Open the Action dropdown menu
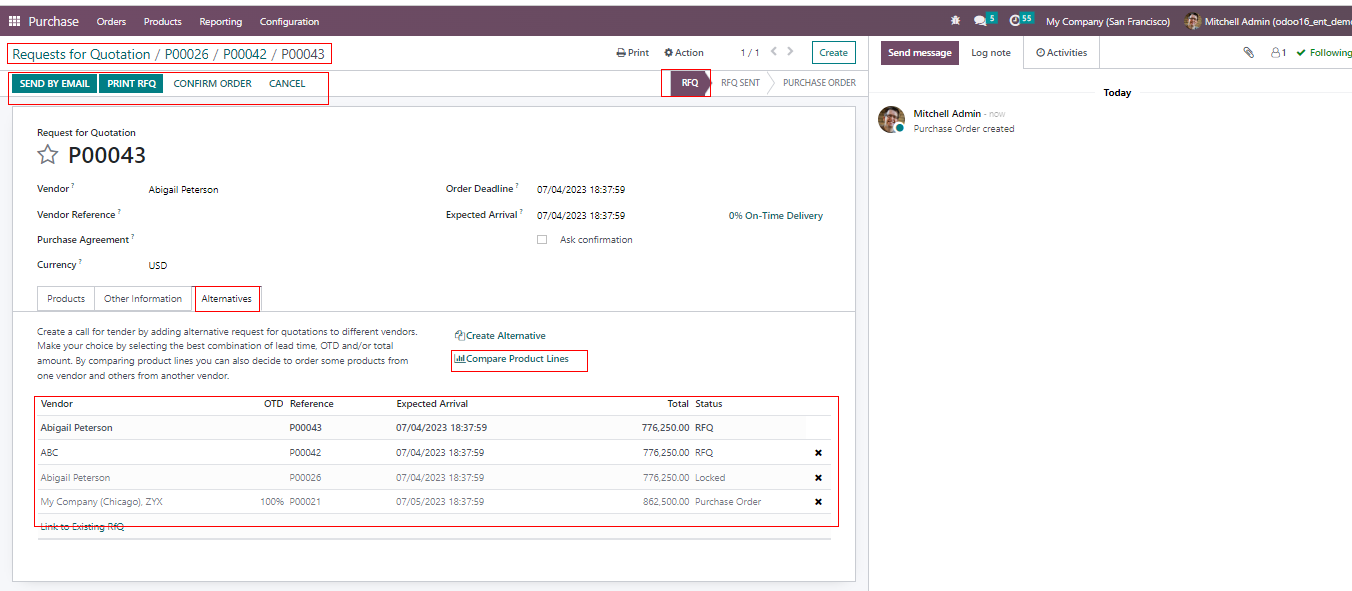This screenshot has width=1352, height=591. click(684, 53)
